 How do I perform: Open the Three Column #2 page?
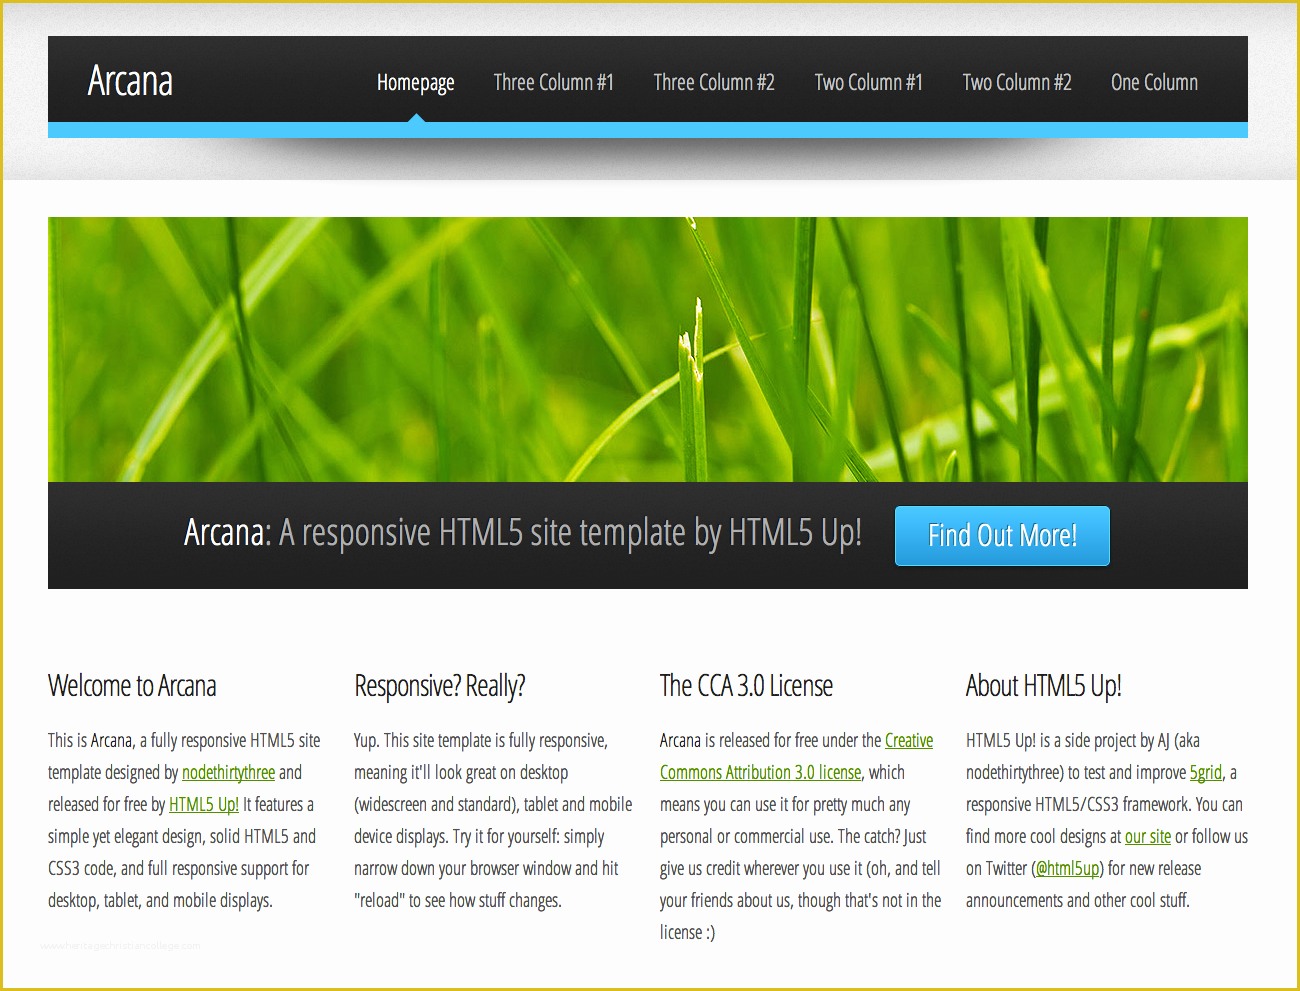pyautogui.click(x=714, y=82)
